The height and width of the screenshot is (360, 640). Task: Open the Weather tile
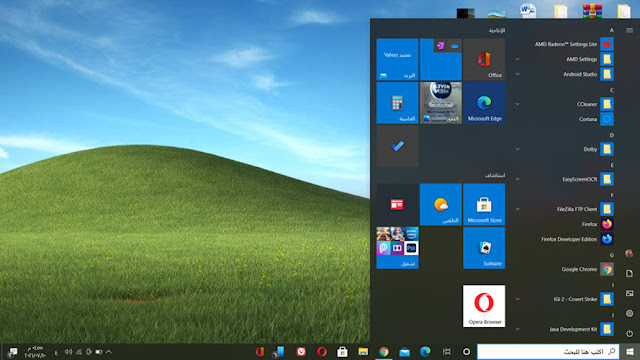441,204
